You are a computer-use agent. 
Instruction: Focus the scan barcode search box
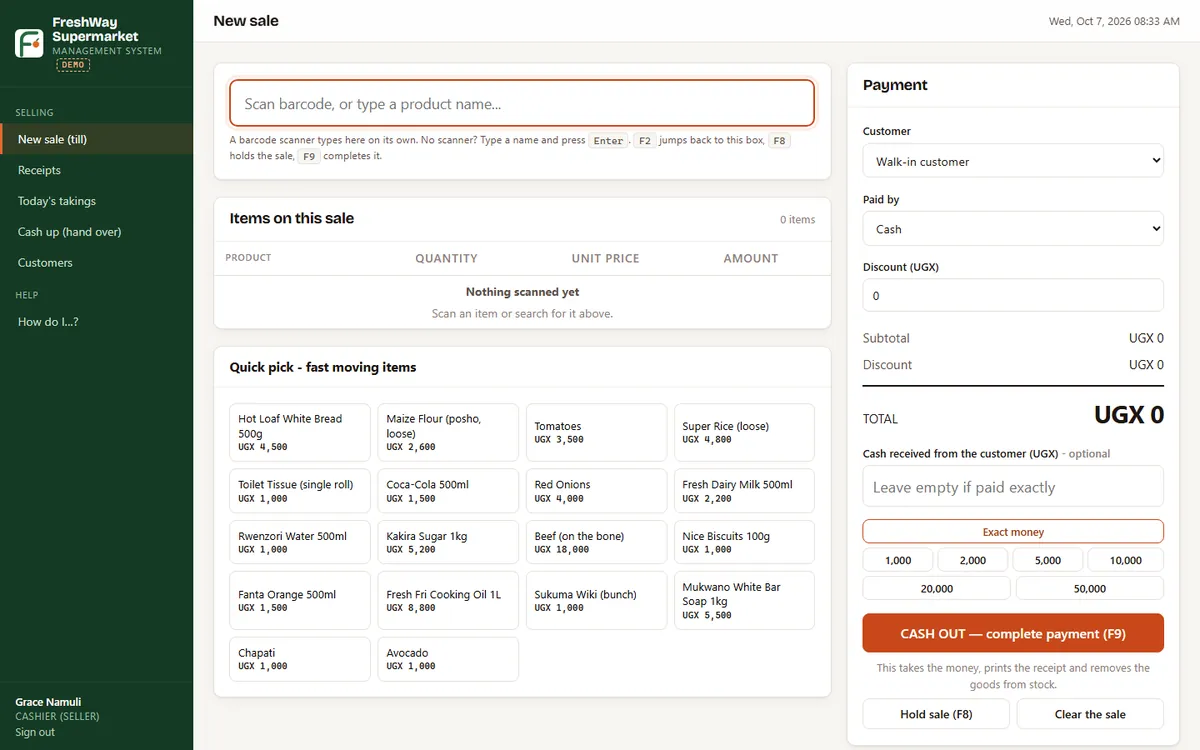click(x=522, y=103)
